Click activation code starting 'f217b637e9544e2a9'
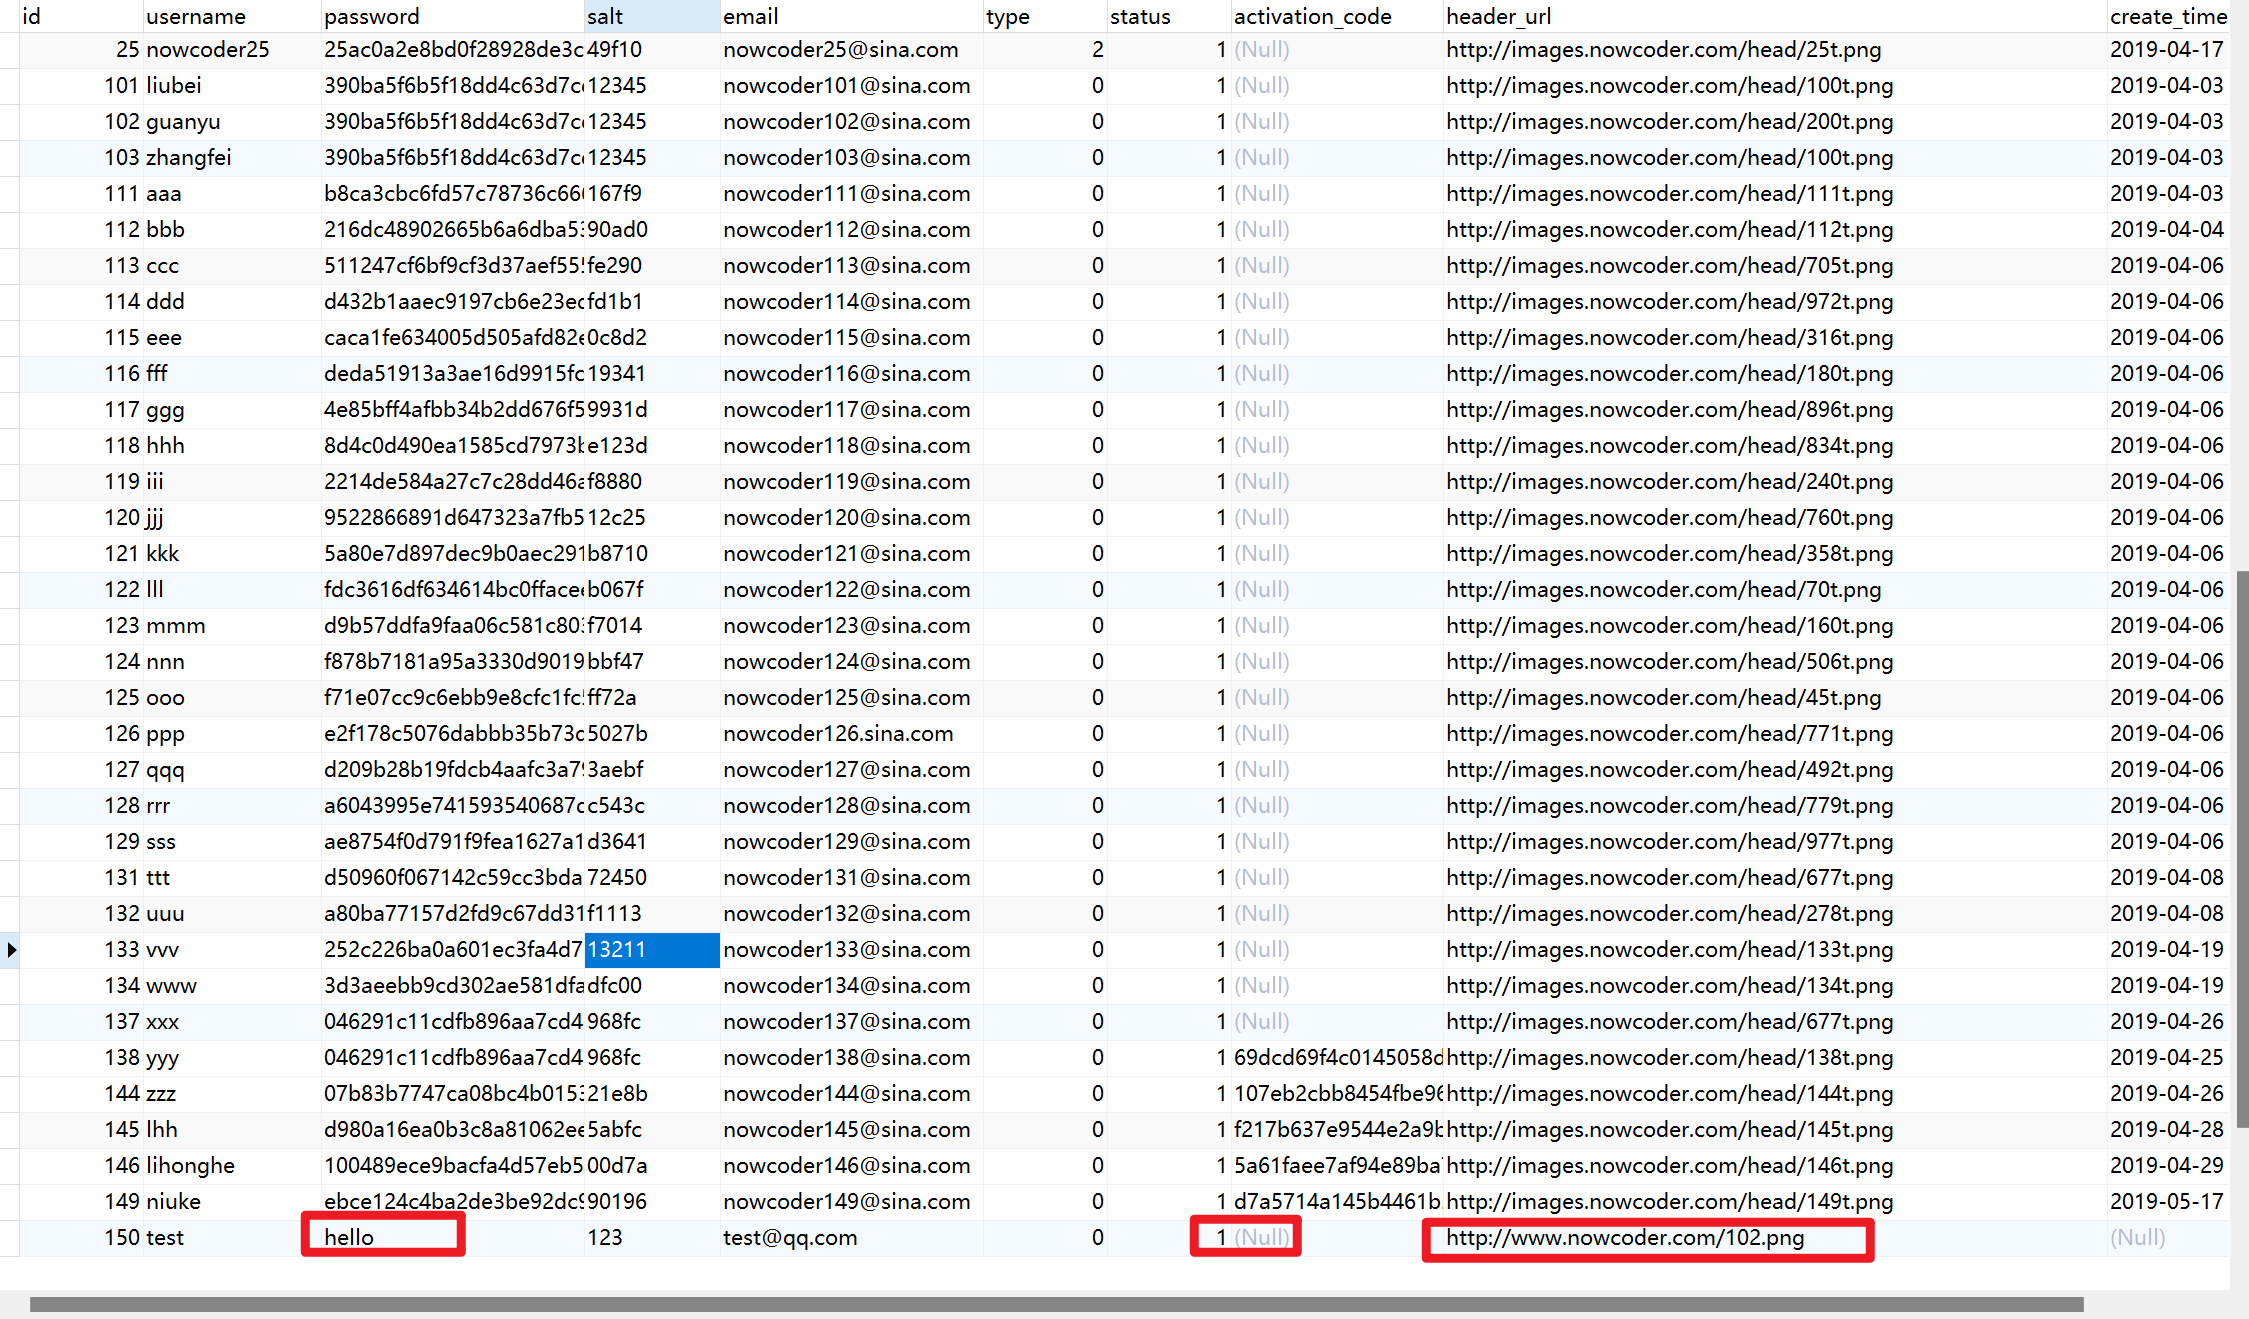This screenshot has width=2249, height=1319. tap(1338, 1130)
